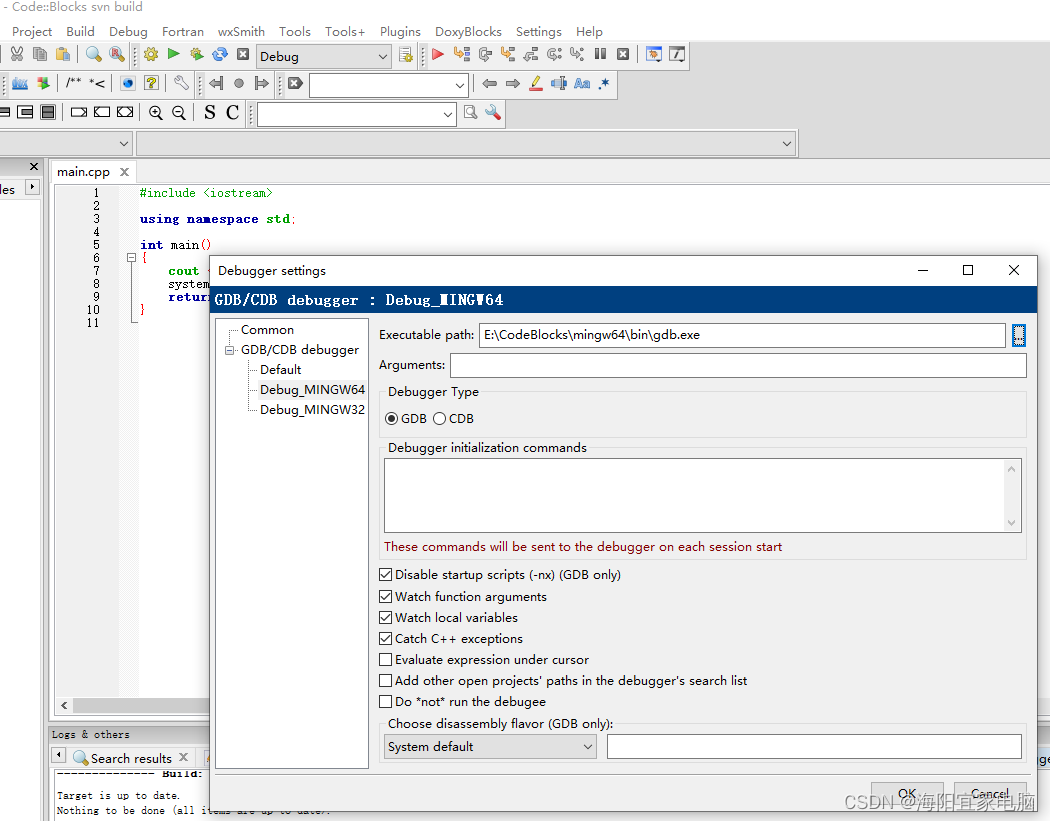Click the Match case Aa icon
1050x821 pixels.
point(582,83)
